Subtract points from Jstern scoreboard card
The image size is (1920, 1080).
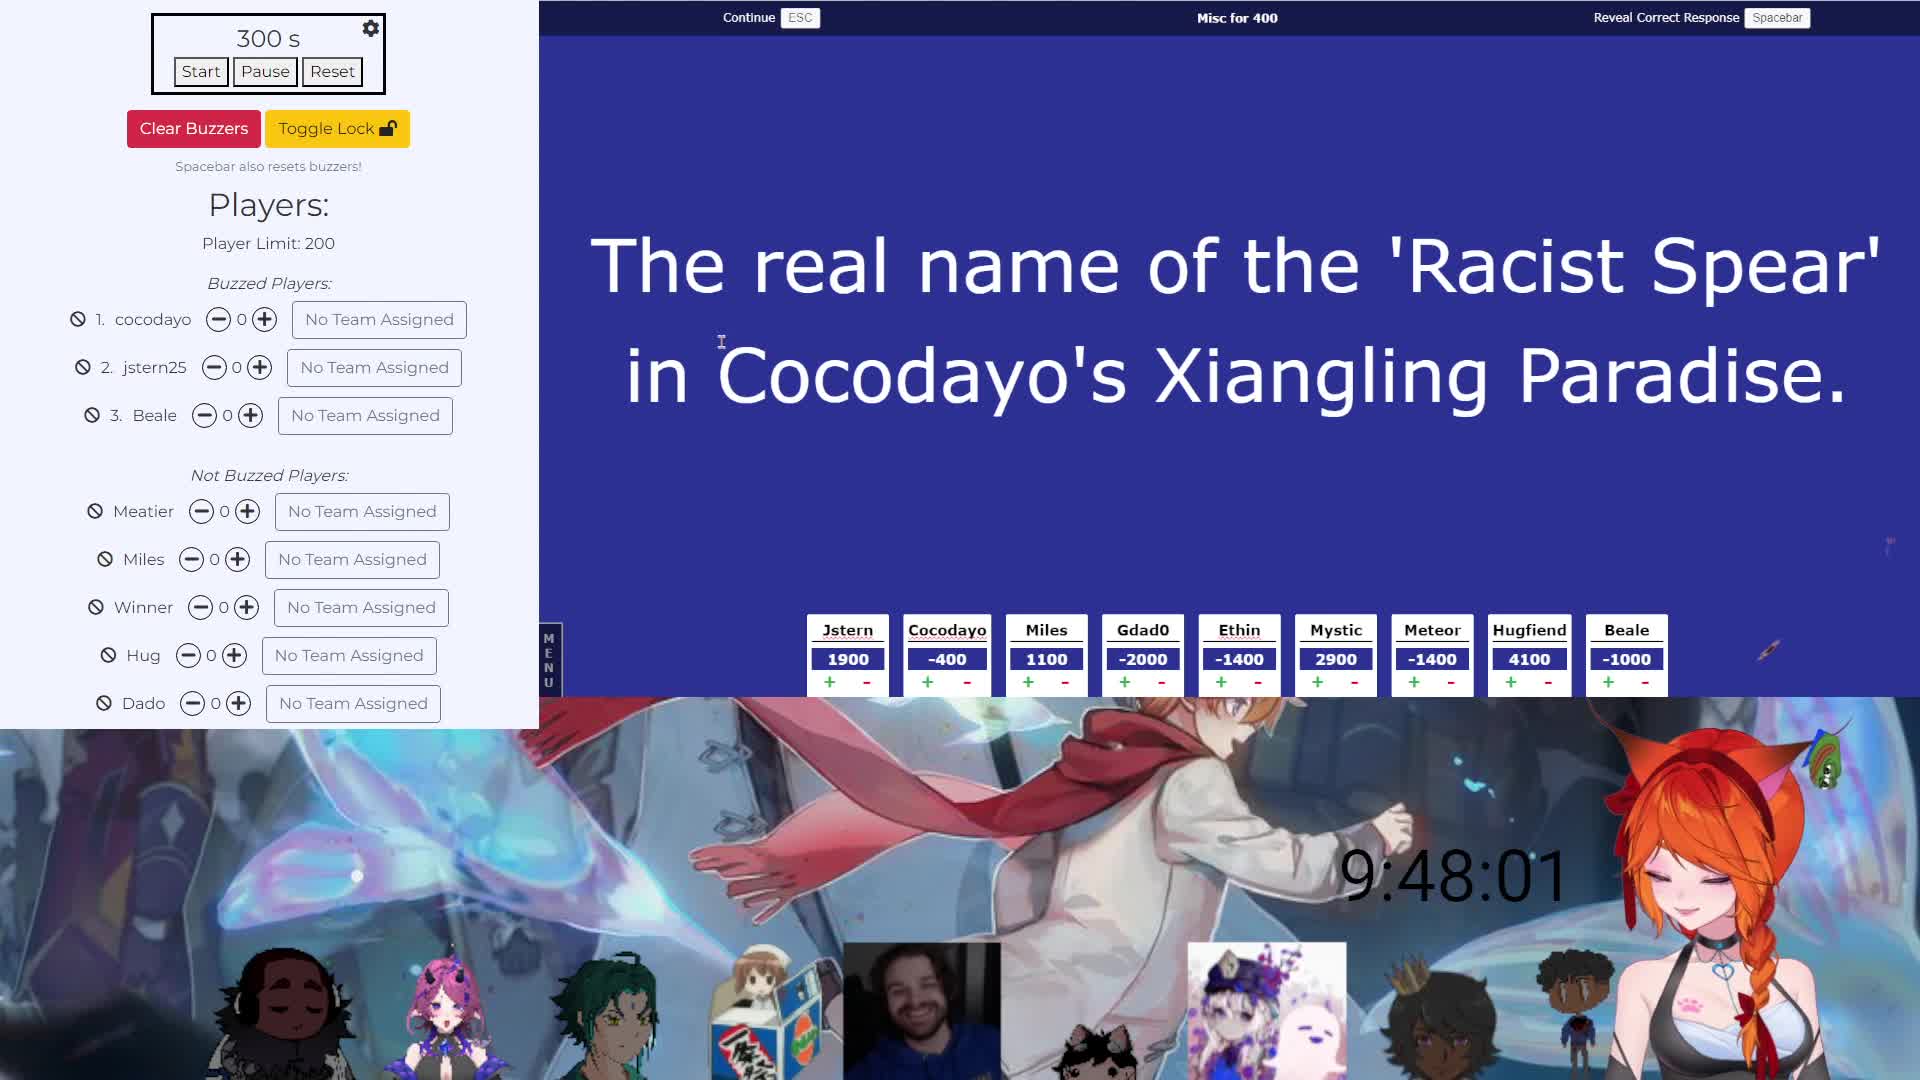tap(866, 682)
